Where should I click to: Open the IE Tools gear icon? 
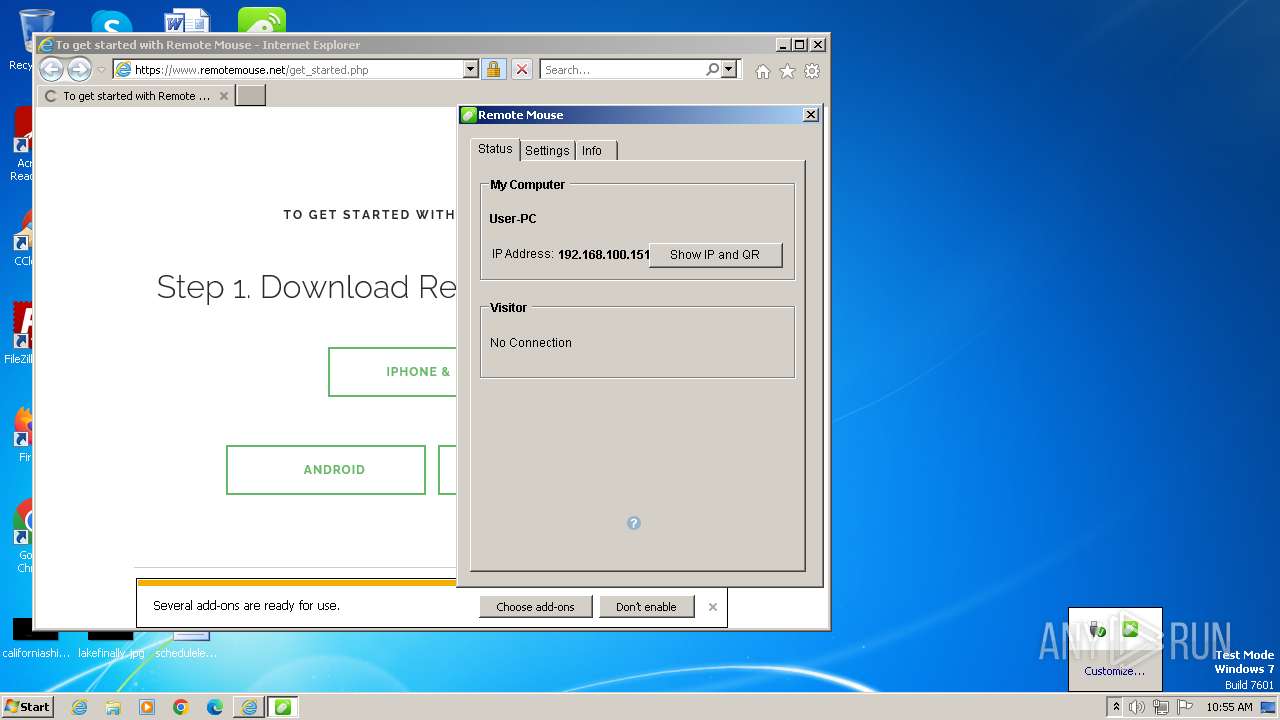coord(812,71)
